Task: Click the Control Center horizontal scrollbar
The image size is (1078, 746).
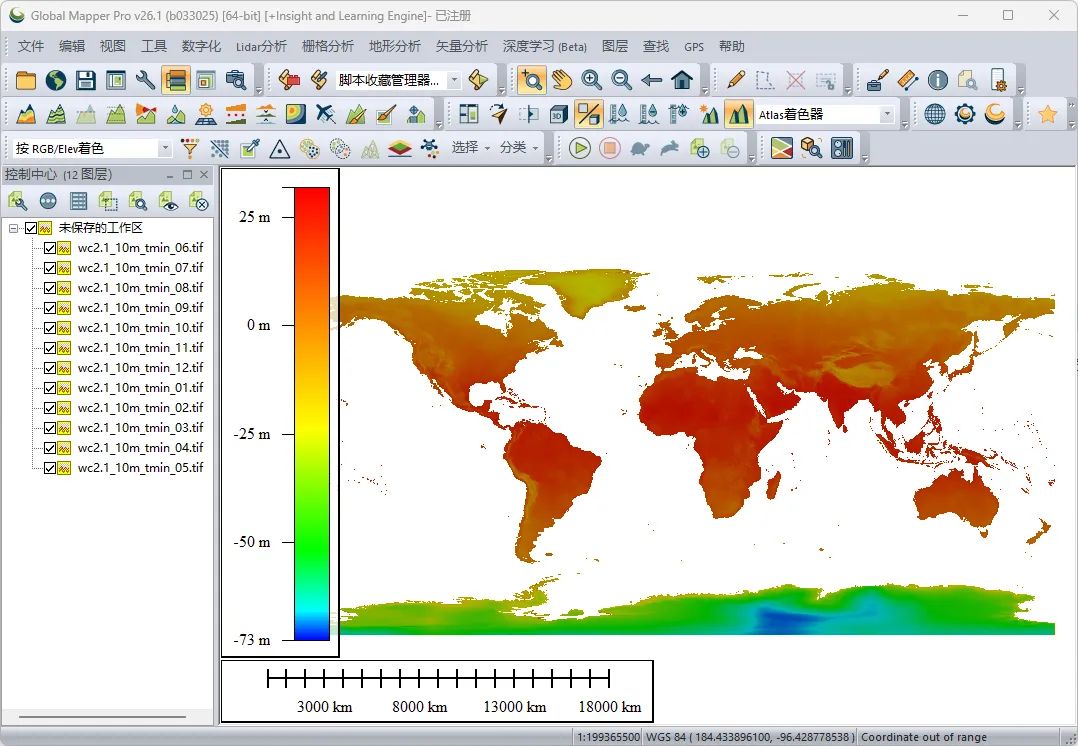Action: click(x=102, y=717)
